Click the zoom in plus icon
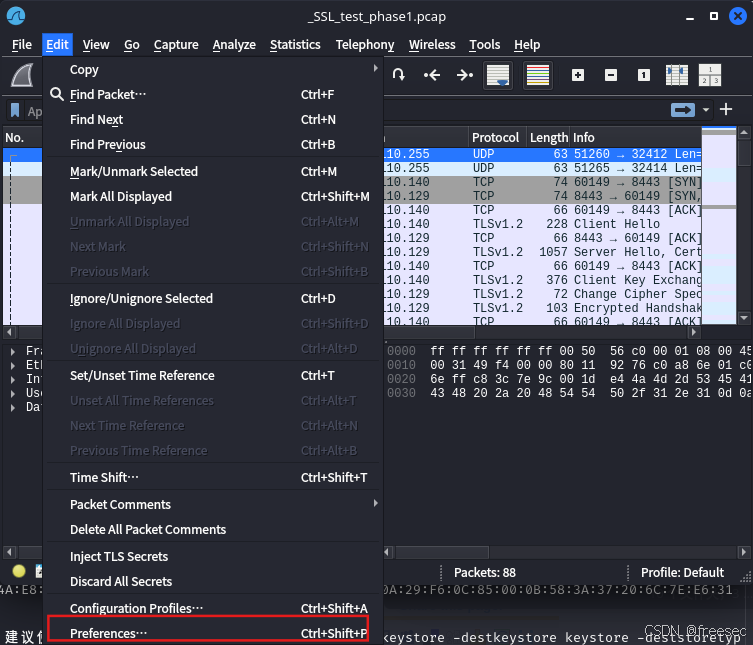 [578, 75]
